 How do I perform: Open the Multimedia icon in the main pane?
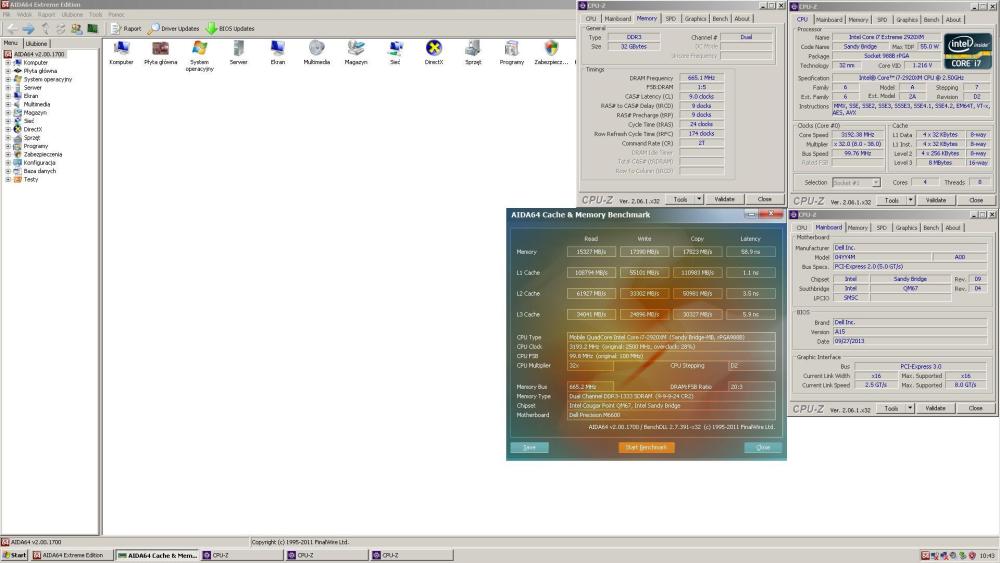click(x=316, y=52)
